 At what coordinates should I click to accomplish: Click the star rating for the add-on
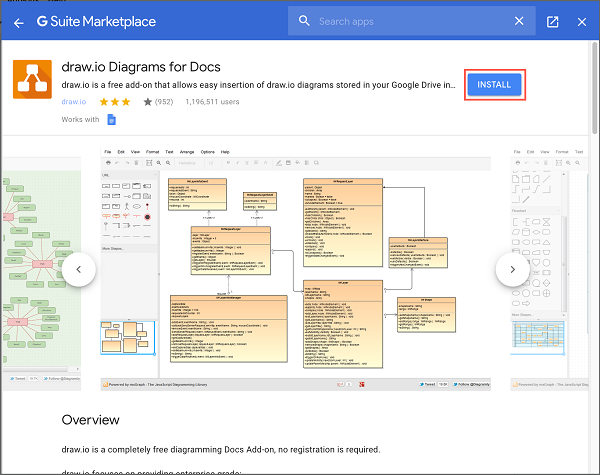click(x=126, y=102)
